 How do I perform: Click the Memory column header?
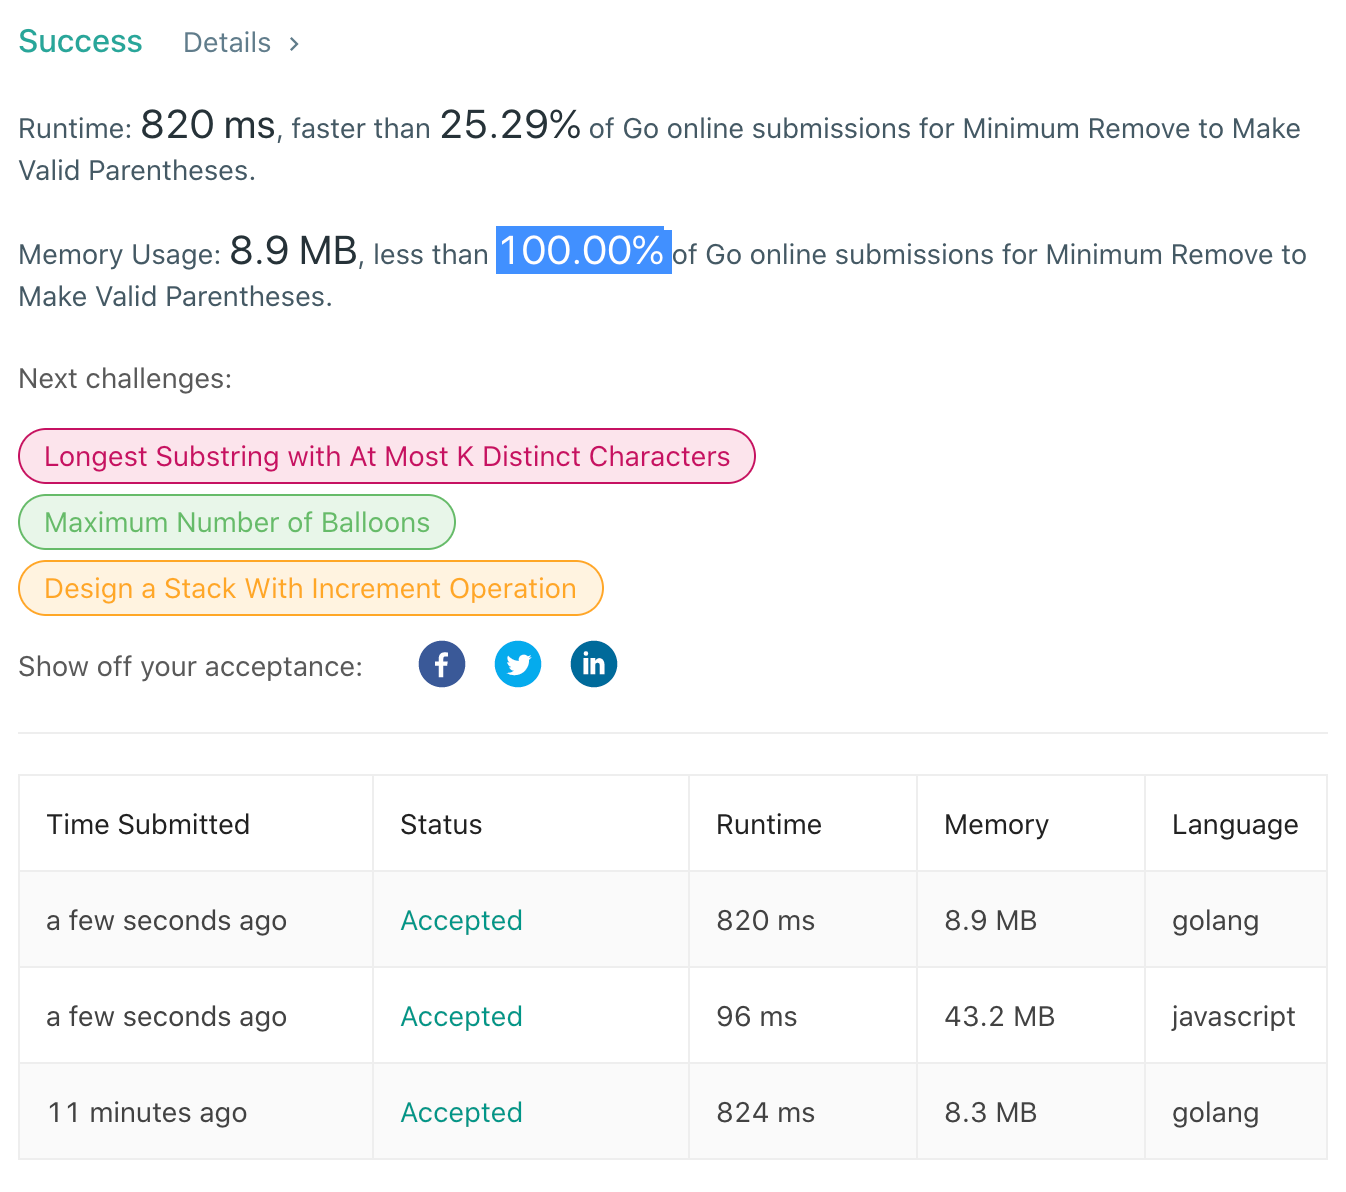coord(996,824)
